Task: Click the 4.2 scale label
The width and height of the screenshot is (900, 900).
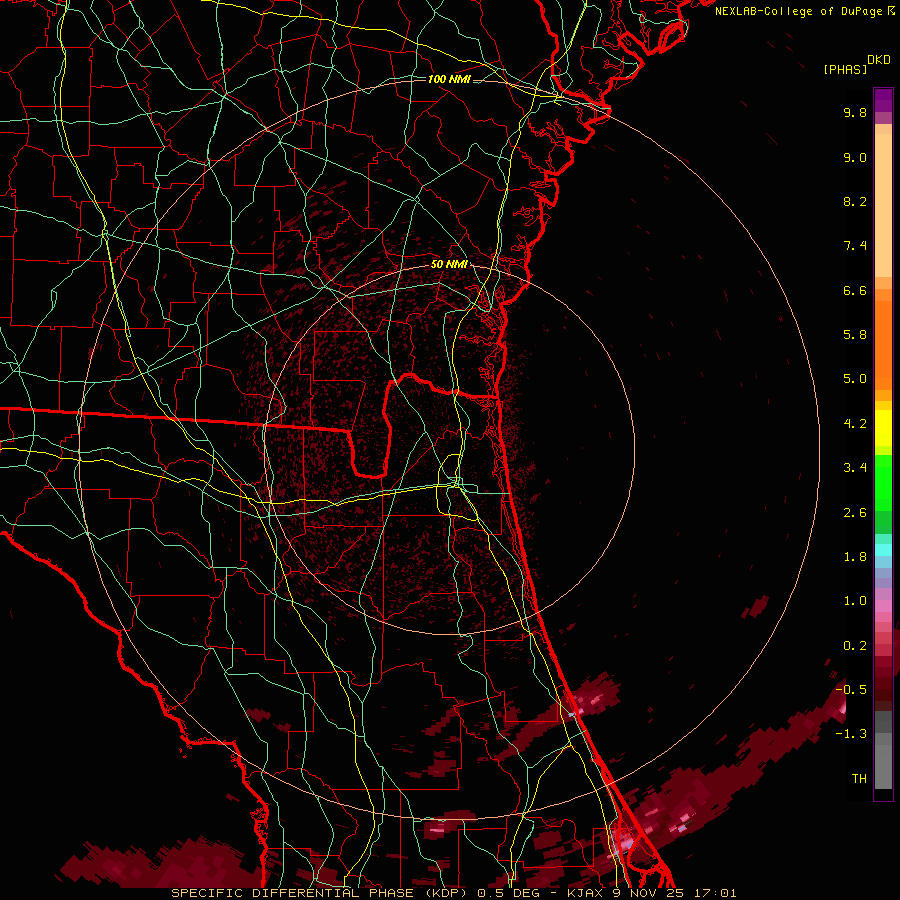Action: click(x=855, y=424)
